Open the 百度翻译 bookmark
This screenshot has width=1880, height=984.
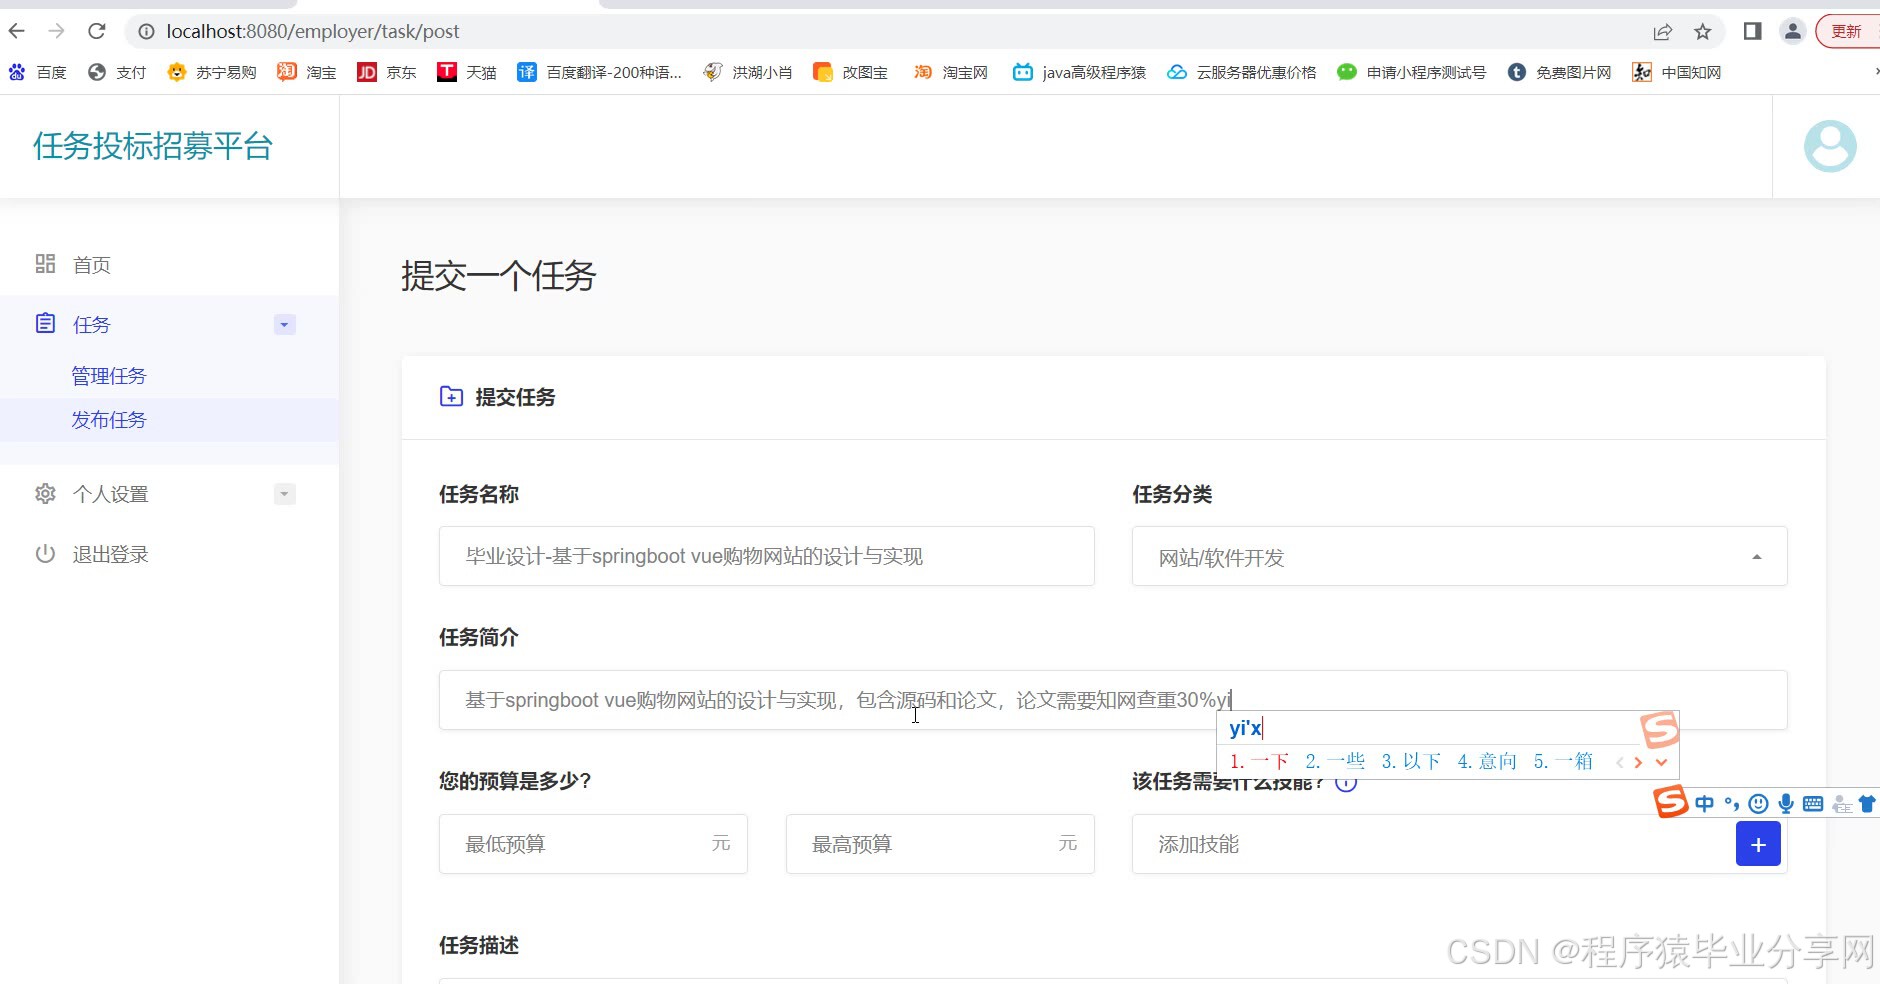[599, 72]
